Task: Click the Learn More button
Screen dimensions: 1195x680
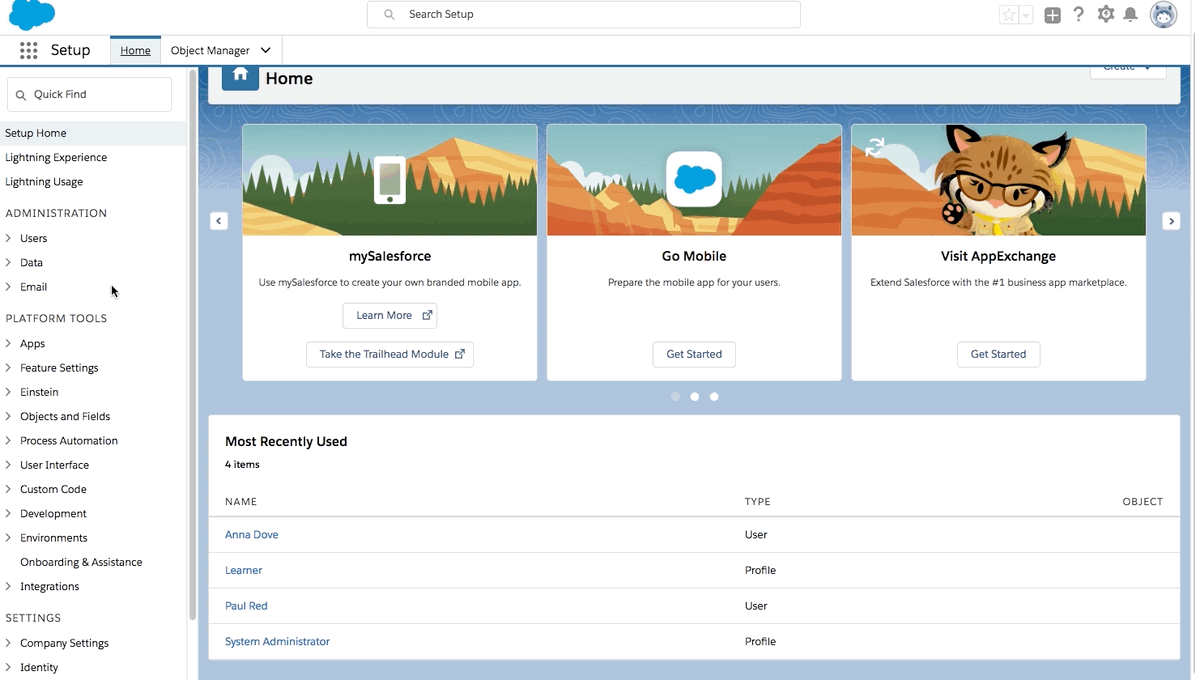Action: pos(389,316)
